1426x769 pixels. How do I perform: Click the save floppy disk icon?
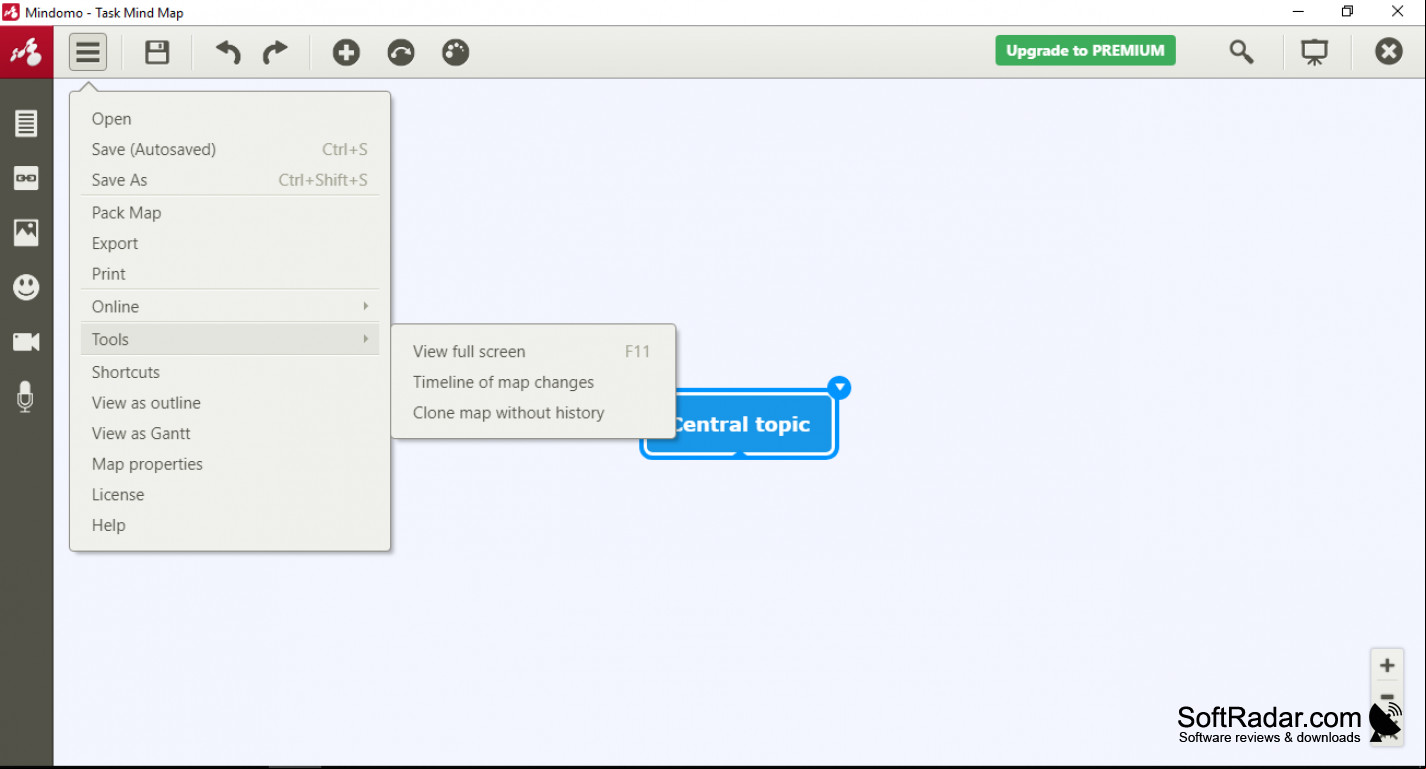click(x=157, y=52)
